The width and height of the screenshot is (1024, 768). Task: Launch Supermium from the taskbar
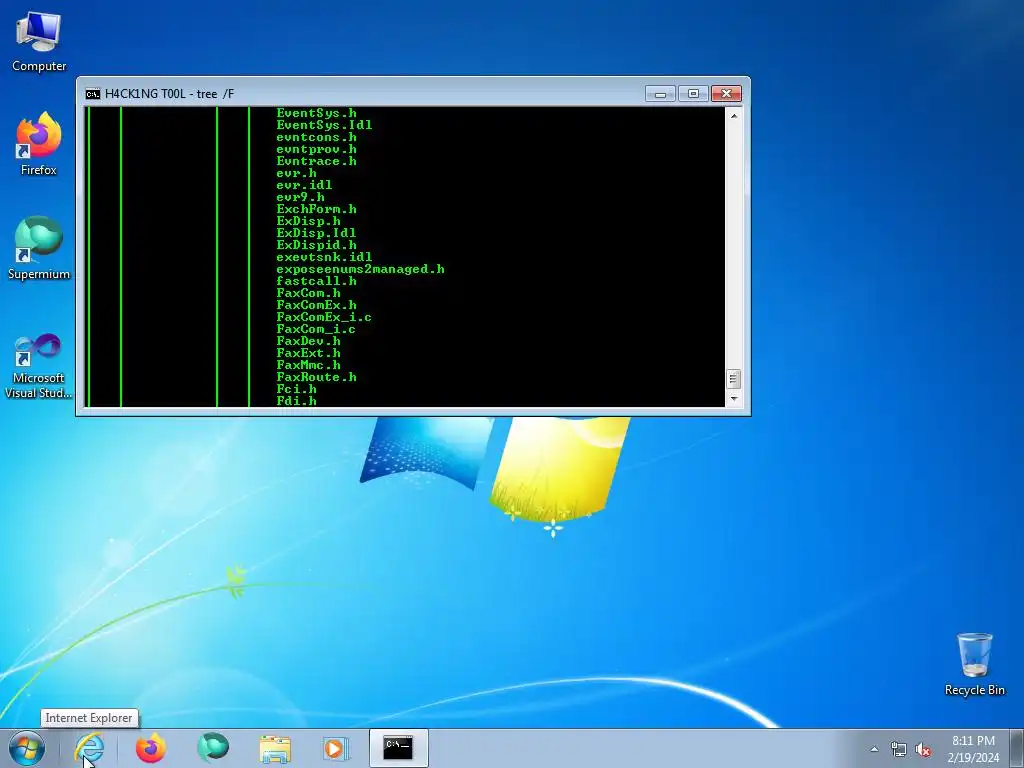(x=213, y=748)
